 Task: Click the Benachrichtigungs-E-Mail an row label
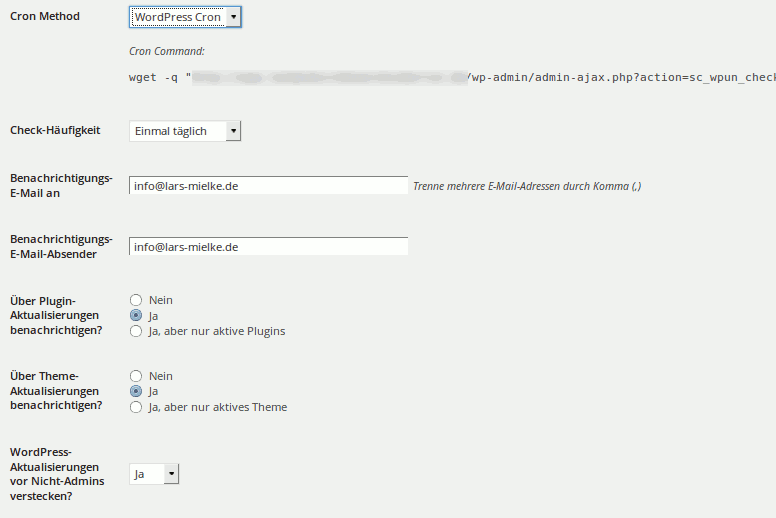(60, 185)
